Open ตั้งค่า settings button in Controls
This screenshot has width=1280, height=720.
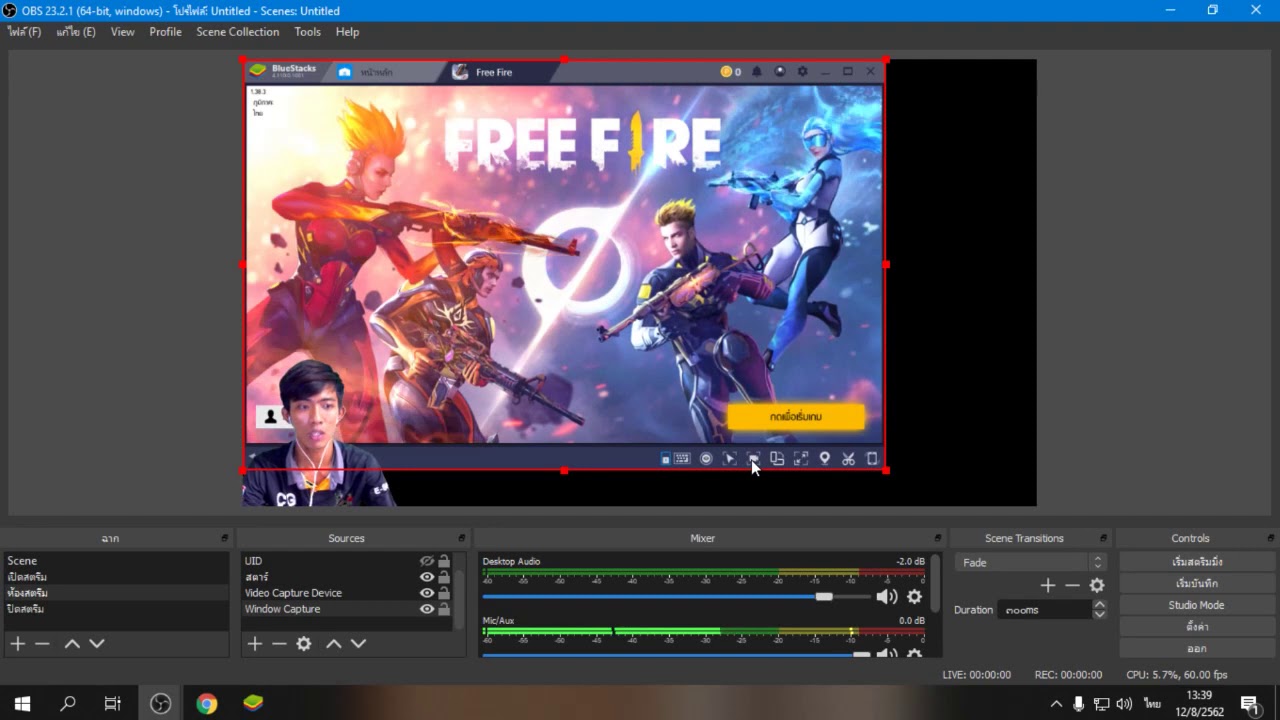(1197, 627)
